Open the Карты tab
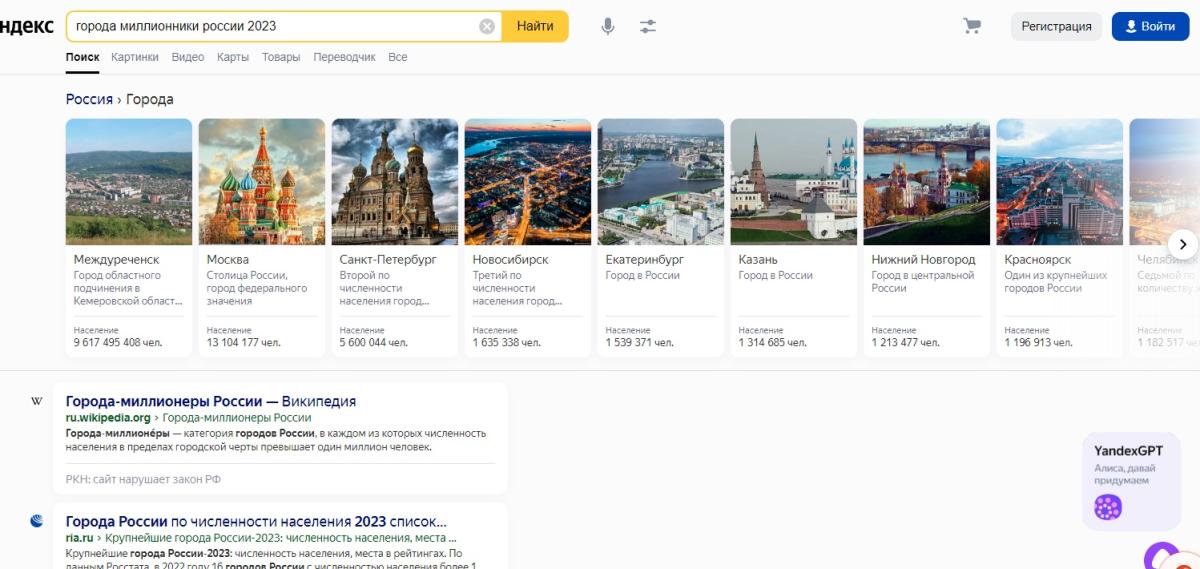Image resolution: width=1200 pixels, height=569 pixels. coord(233,57)
